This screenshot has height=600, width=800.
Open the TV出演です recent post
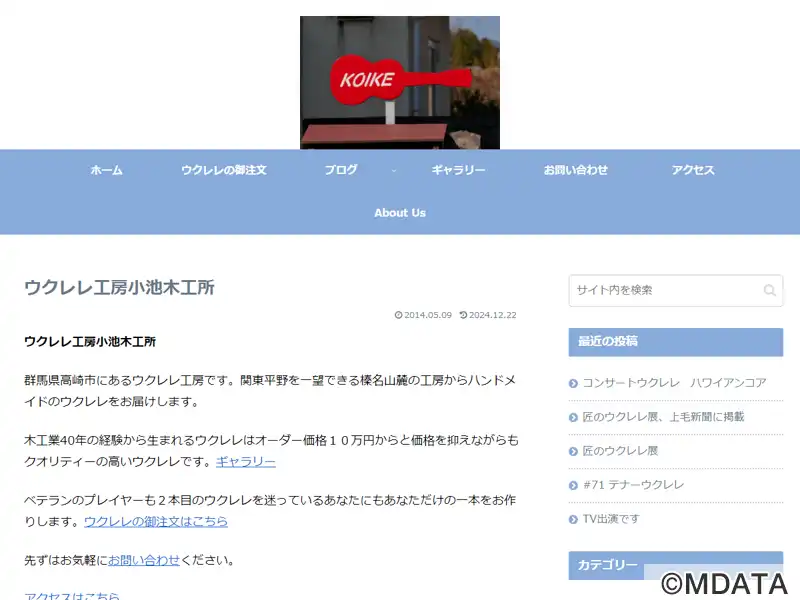click(x=611, y=519)
